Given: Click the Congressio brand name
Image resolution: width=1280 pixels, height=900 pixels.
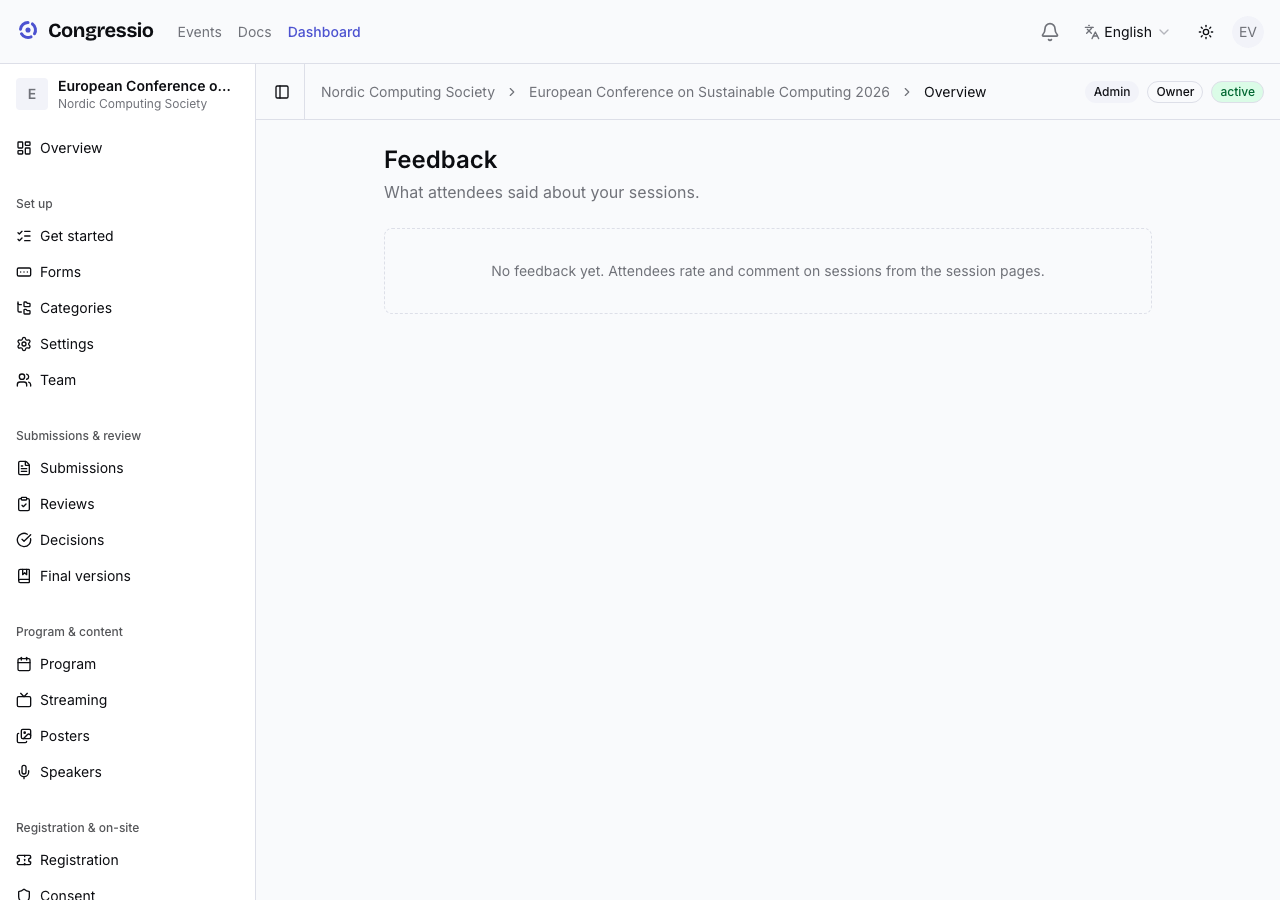Looking at the screenshot, I should (x=101, y=31).
